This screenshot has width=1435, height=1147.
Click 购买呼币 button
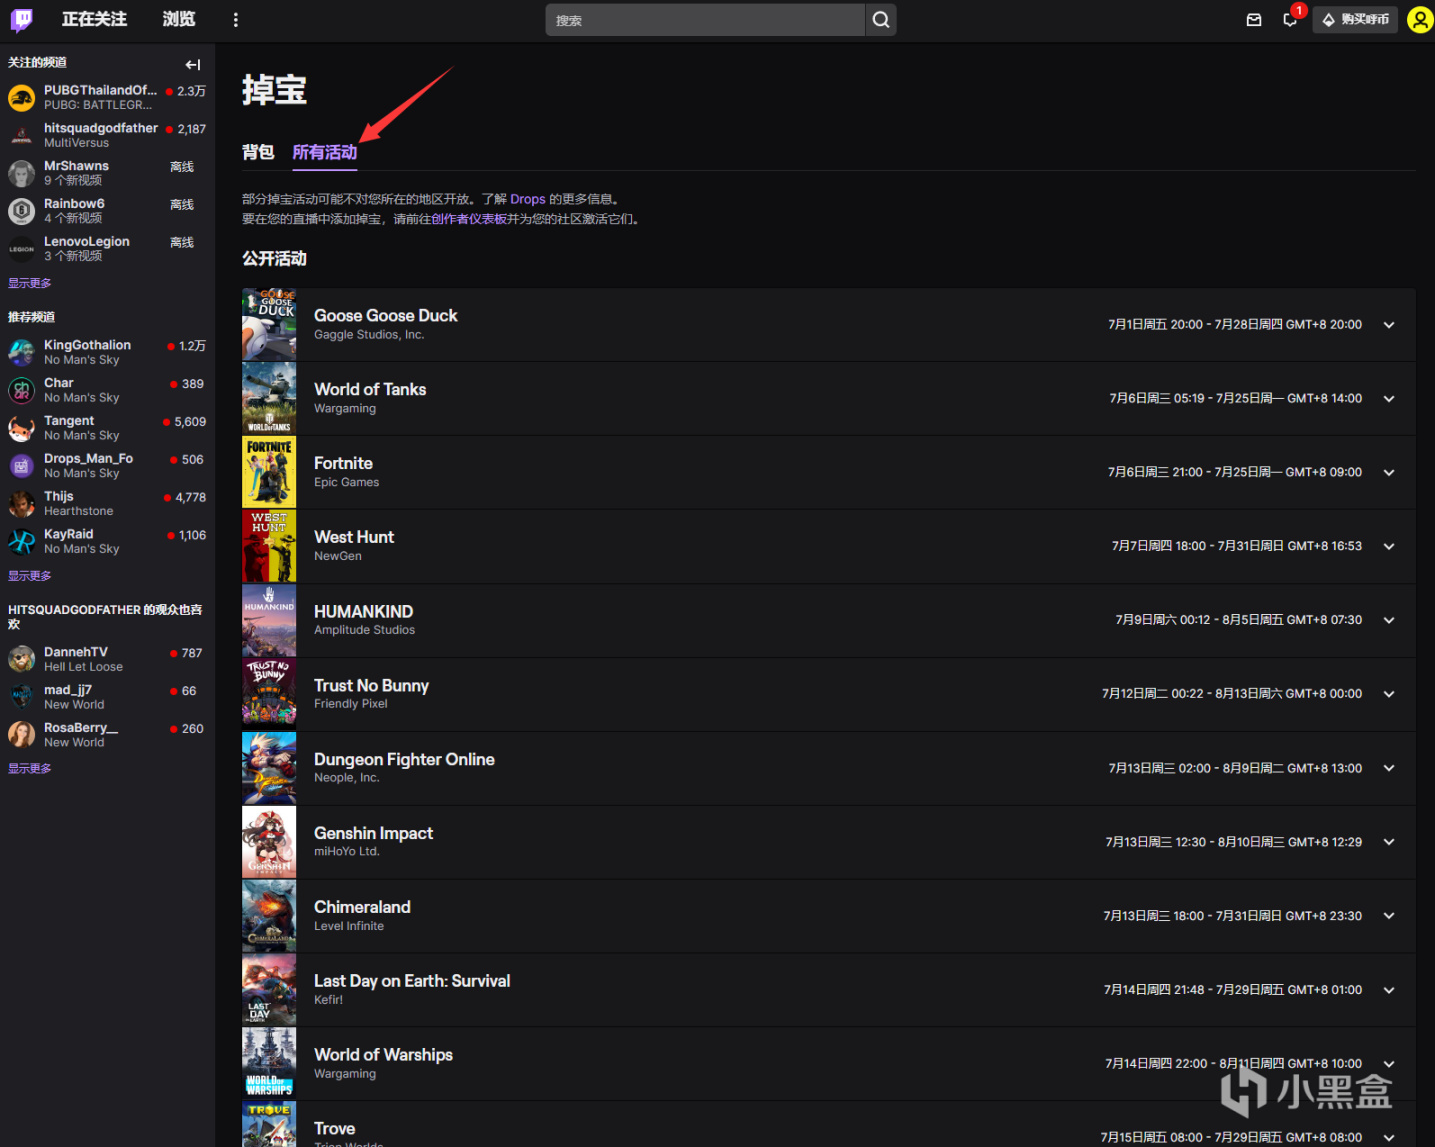(1355, 20)
